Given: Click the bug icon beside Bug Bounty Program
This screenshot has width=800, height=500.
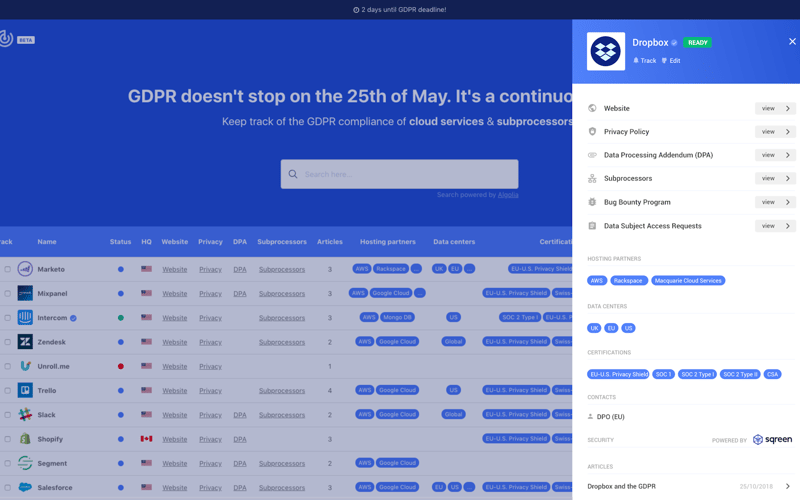Looking at the screenshot, I should point(592,202).
